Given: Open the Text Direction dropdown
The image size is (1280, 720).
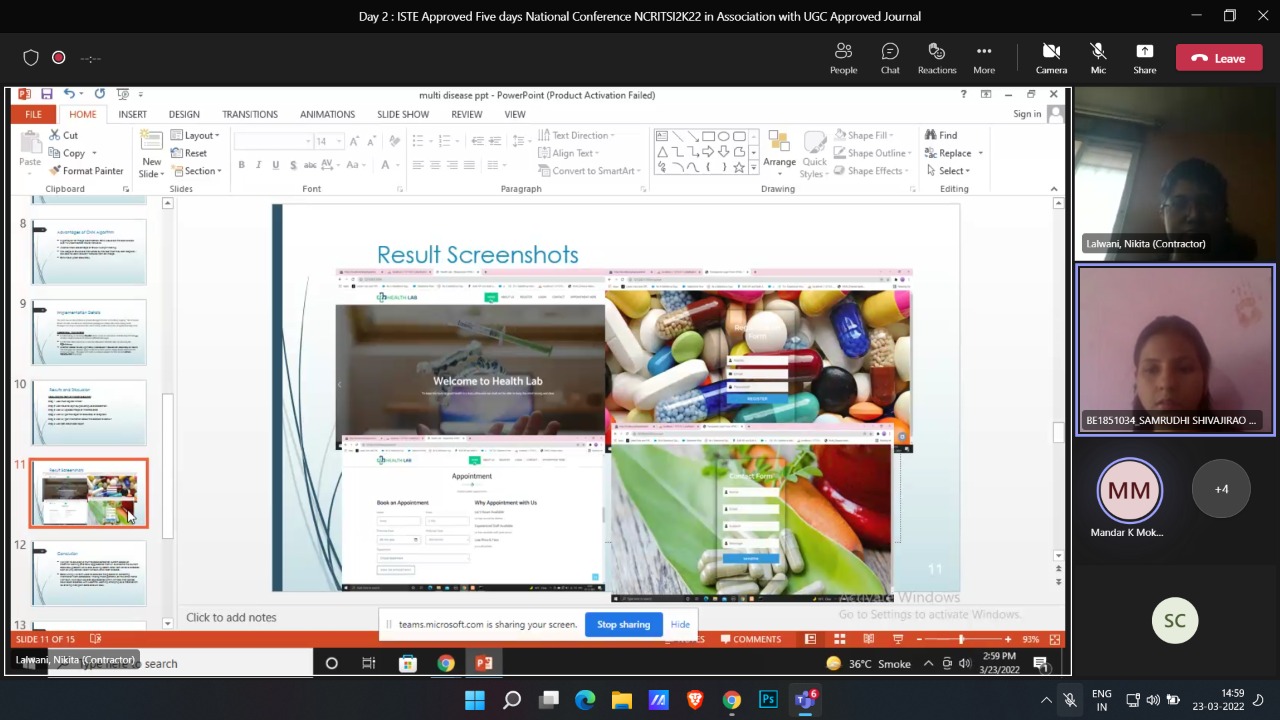Looking at the screenshot, I should coord(577,135).
